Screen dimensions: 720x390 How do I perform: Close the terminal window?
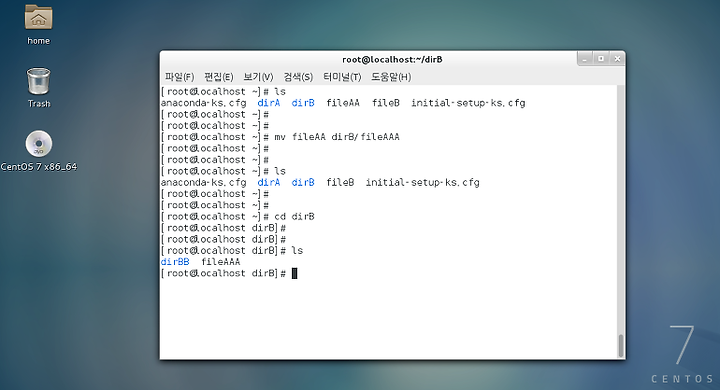pos(618,59)
